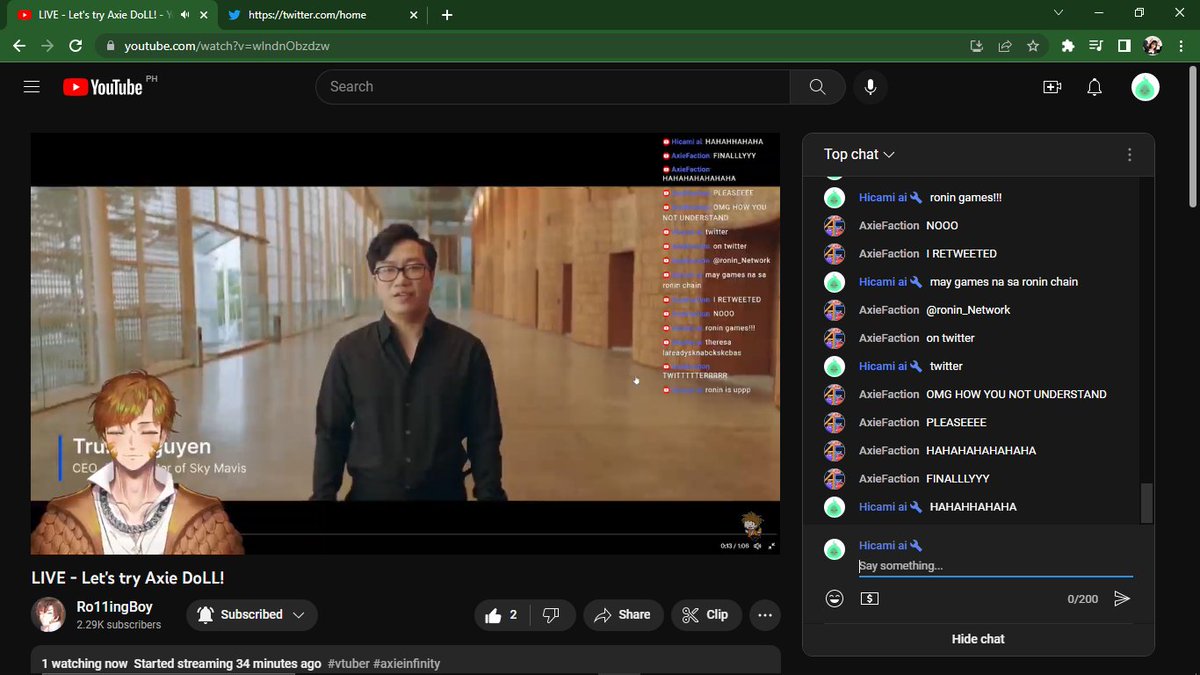
Task: Click the '2.29K subscribers' text
Action: pos(118,625)
